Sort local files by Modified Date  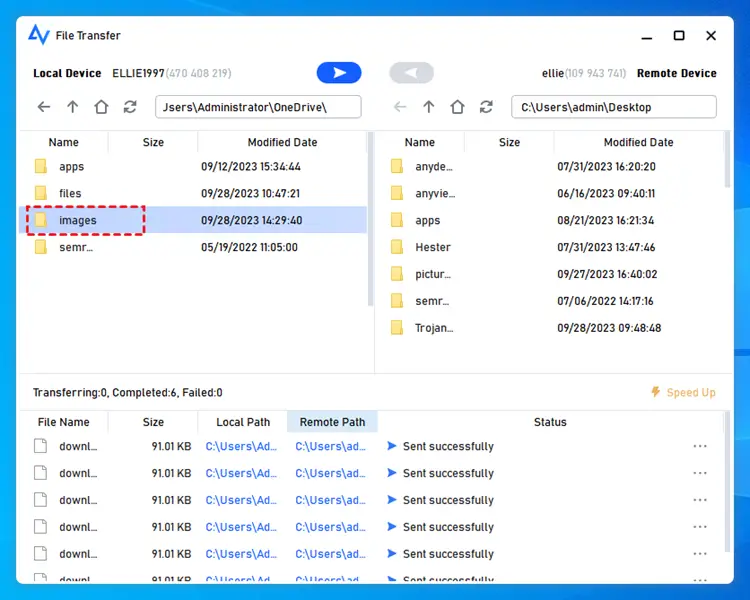pyautogui.click(x=282, y=143)
